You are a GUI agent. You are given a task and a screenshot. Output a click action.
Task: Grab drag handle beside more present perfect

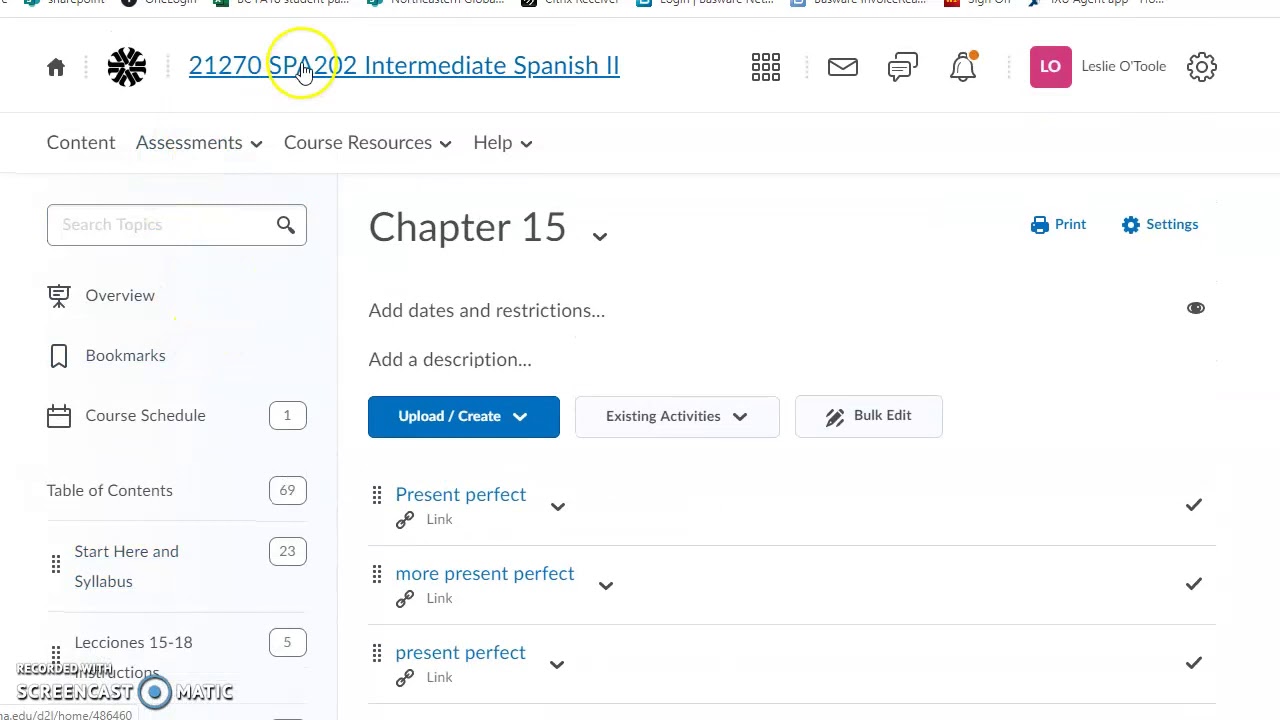coord(377,573)
